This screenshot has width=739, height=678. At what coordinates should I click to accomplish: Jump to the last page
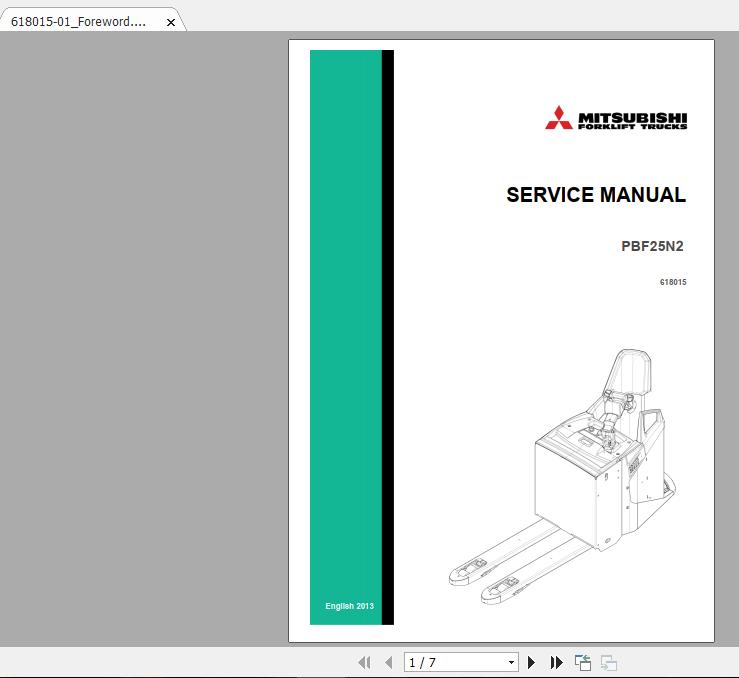click(557, 662)
